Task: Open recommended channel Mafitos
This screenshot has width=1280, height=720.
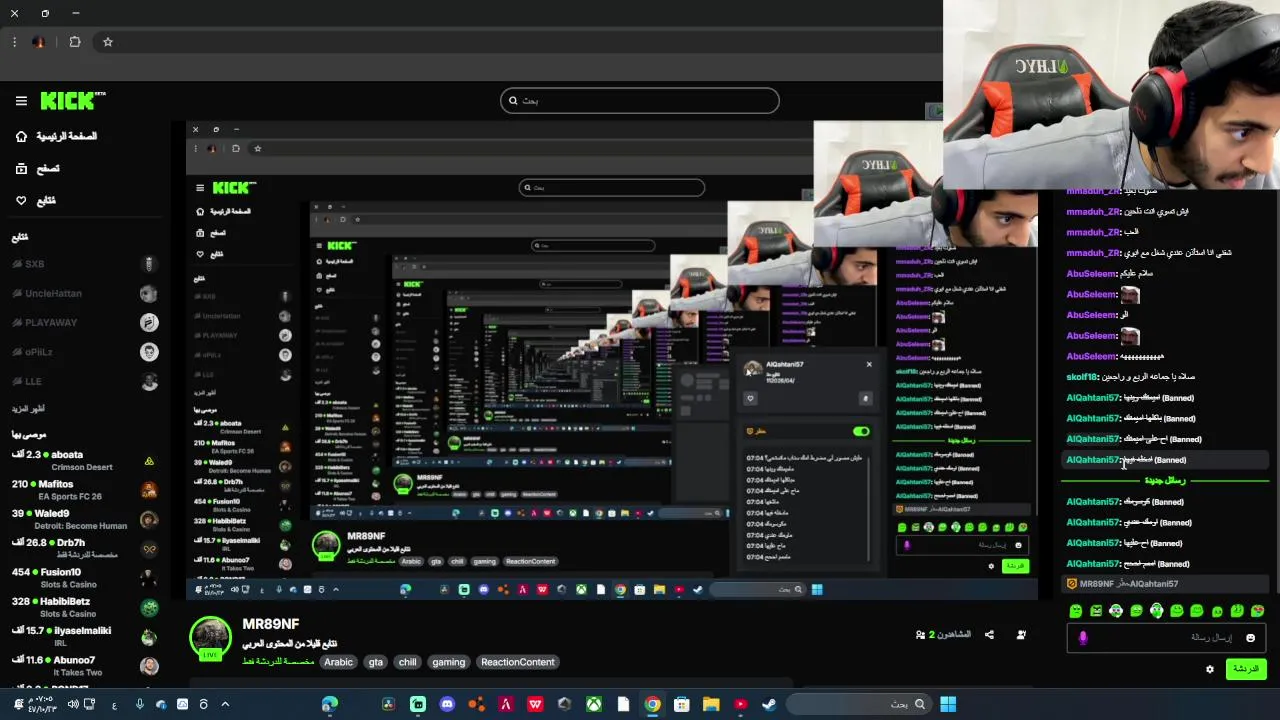Action: point(85,490)
